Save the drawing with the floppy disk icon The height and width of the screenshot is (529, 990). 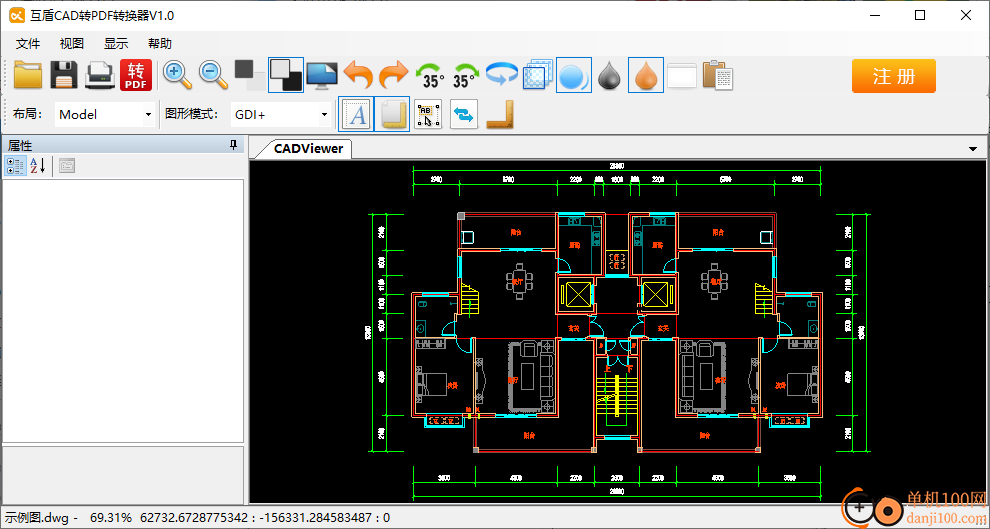click(x=64, y=75)
